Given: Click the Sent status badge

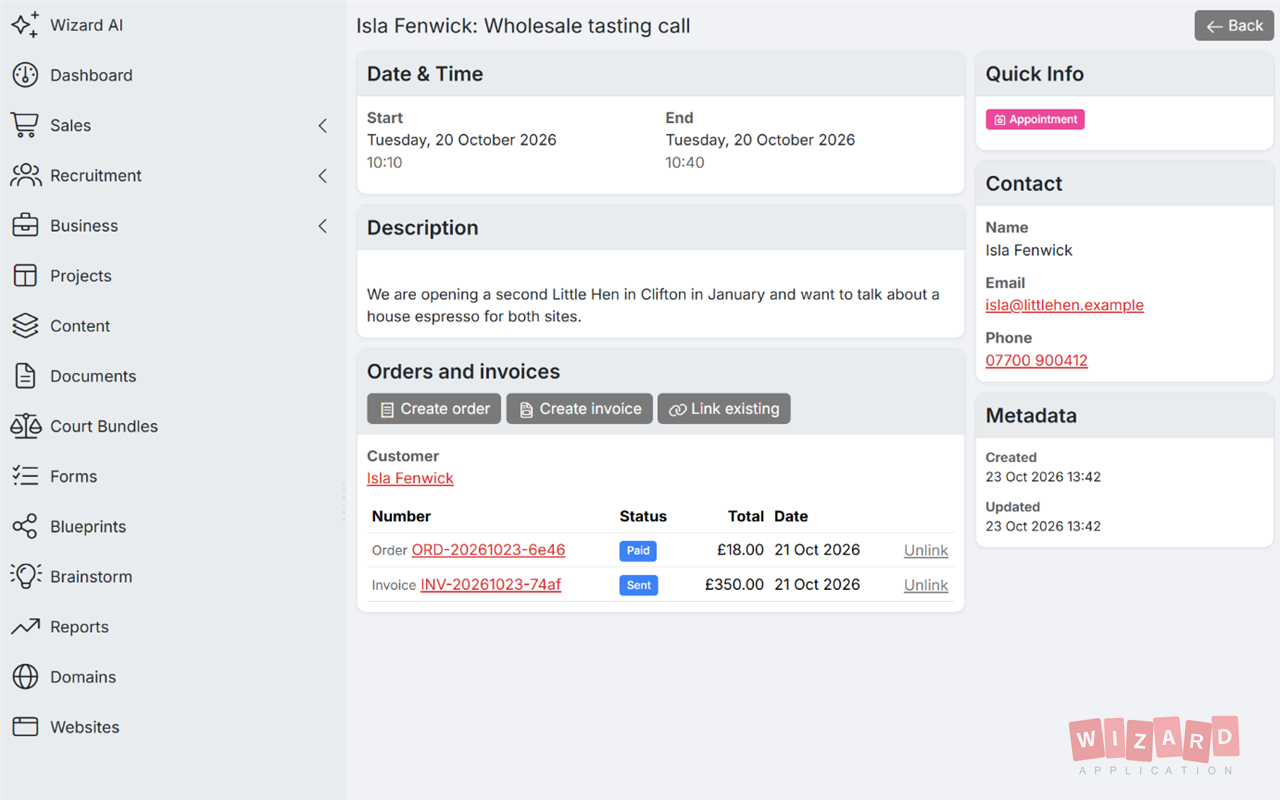Looking at the screenshot, I should coord(639,585).
